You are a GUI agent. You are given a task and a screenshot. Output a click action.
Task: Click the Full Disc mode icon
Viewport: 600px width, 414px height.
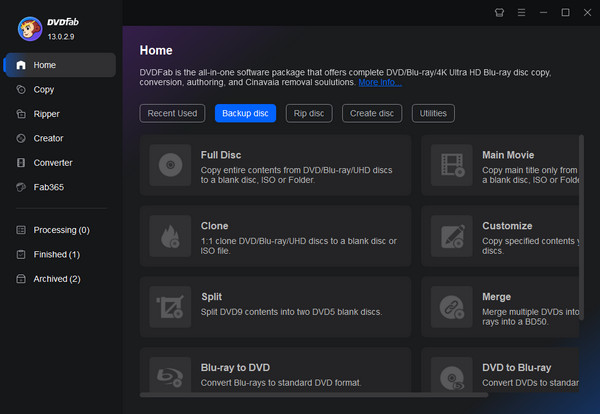(170, 165)
